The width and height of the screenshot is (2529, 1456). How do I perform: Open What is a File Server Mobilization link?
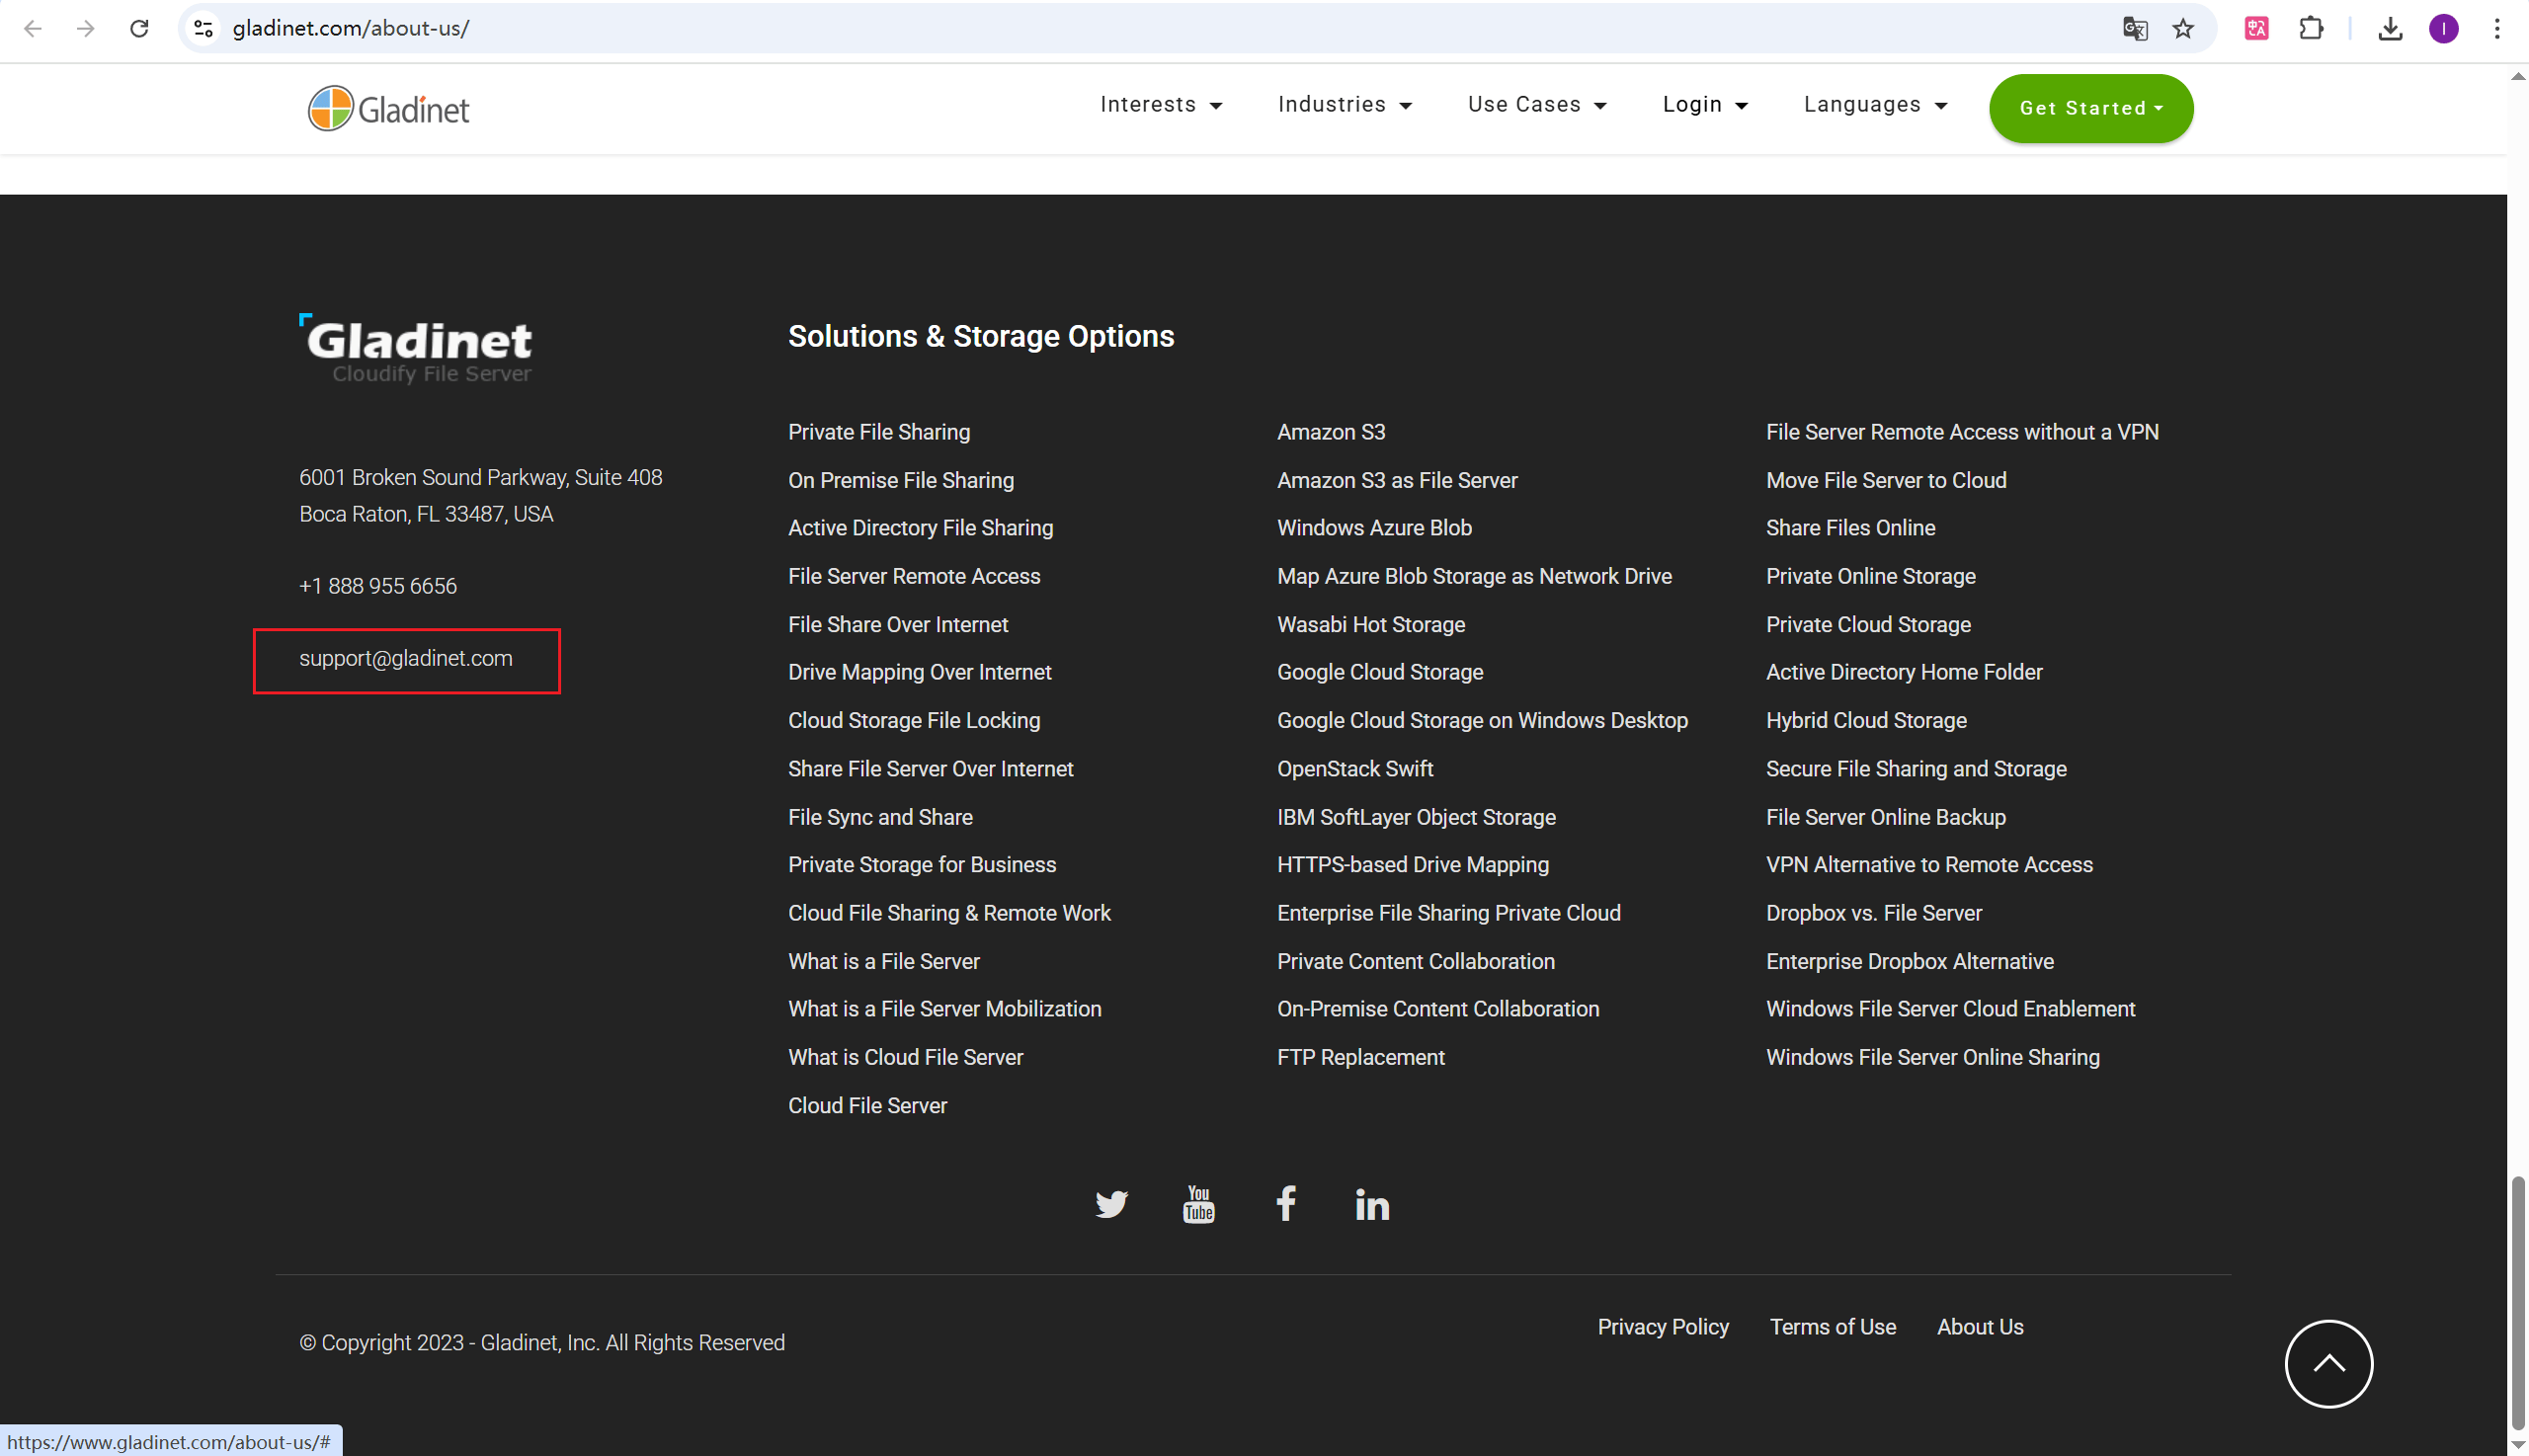pos(945,1009)
